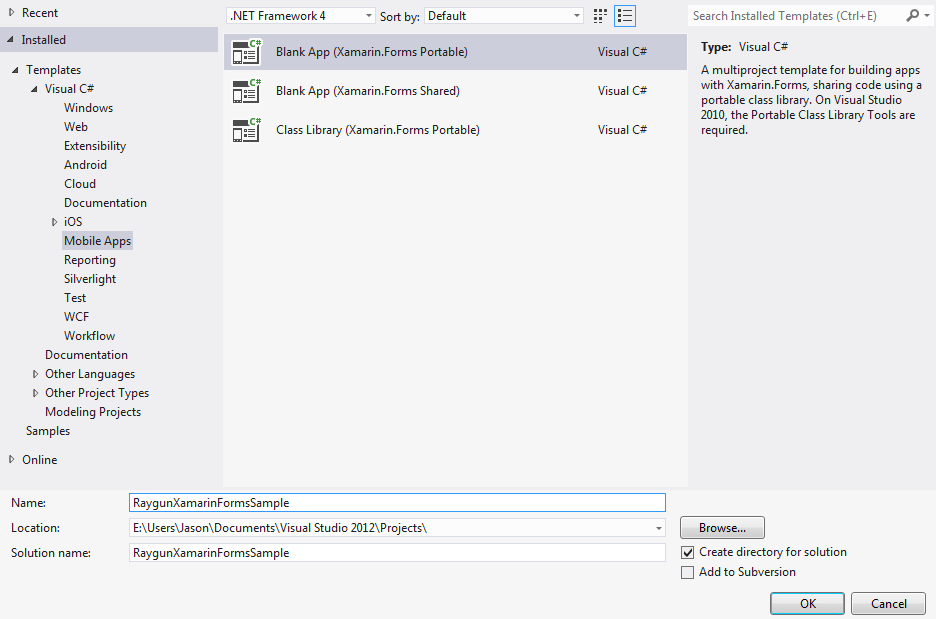Click the search magnifier icon
Viewport: 936px width, 619px height.
[913, 16]
